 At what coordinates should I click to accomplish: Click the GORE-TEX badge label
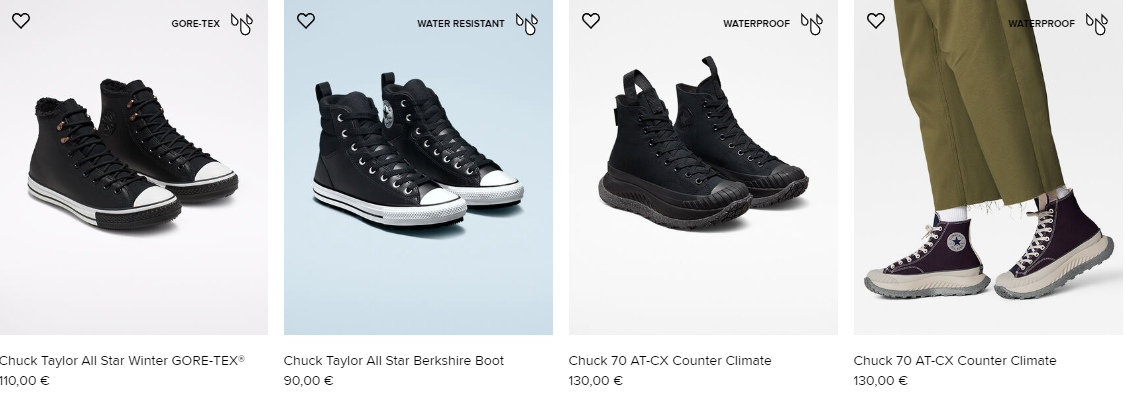(195, 24)
